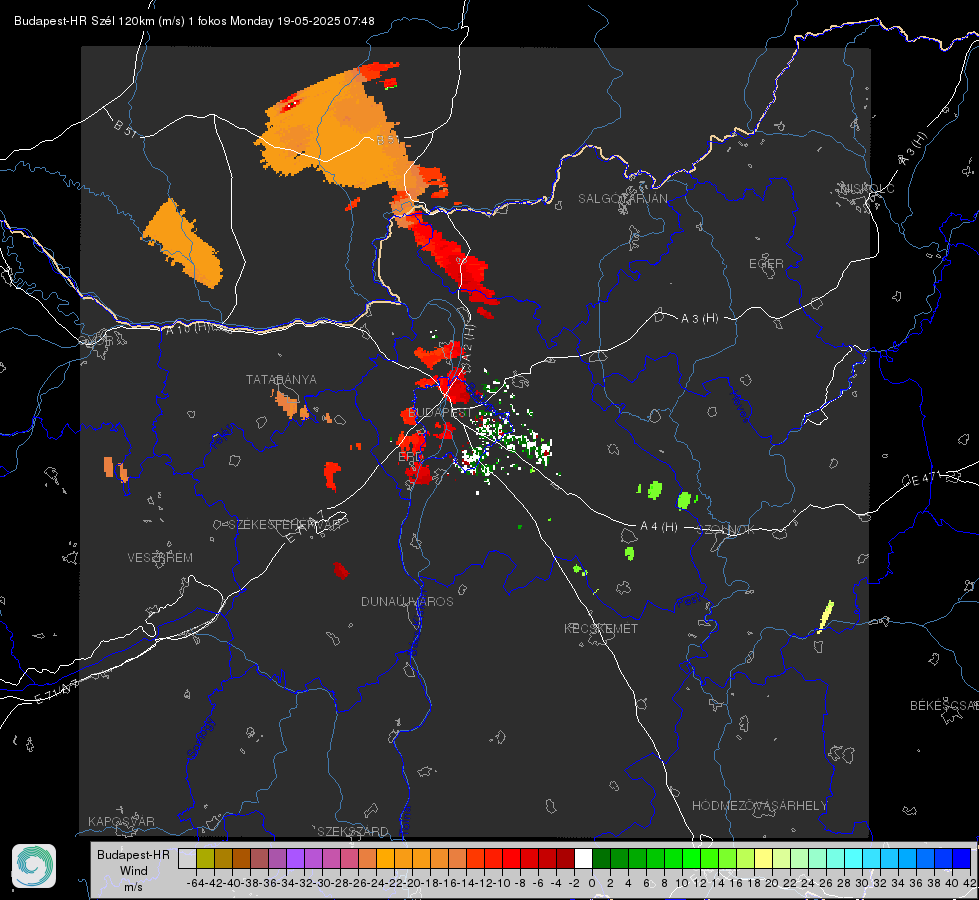Click the "-64" legend value
Viewport: 979px width, 900px height.
pyautogui.click(x=195, y=883)
